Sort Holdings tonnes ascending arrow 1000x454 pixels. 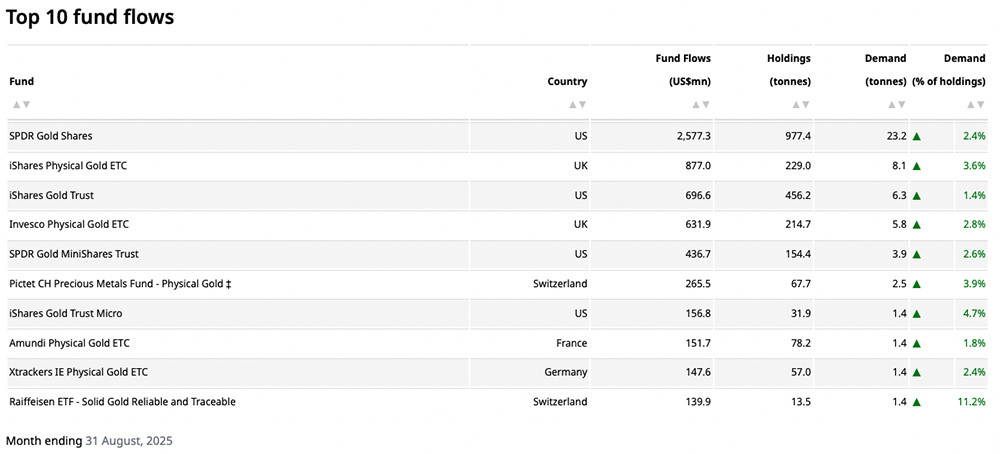coord(796,104)
